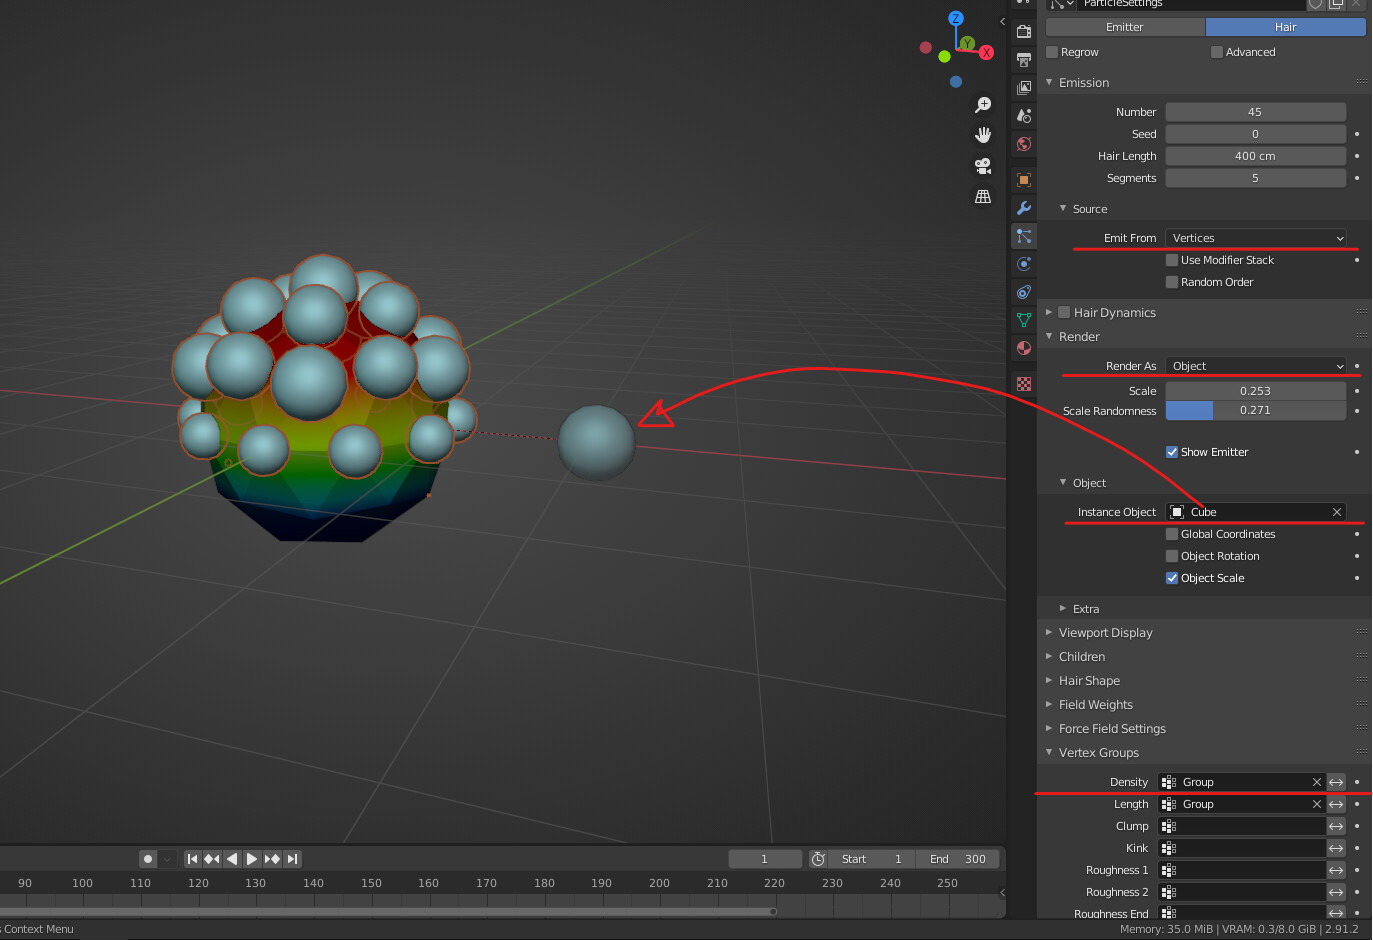
Task: Select the Hair particle type tab
Action: (x=1285, y=27)
